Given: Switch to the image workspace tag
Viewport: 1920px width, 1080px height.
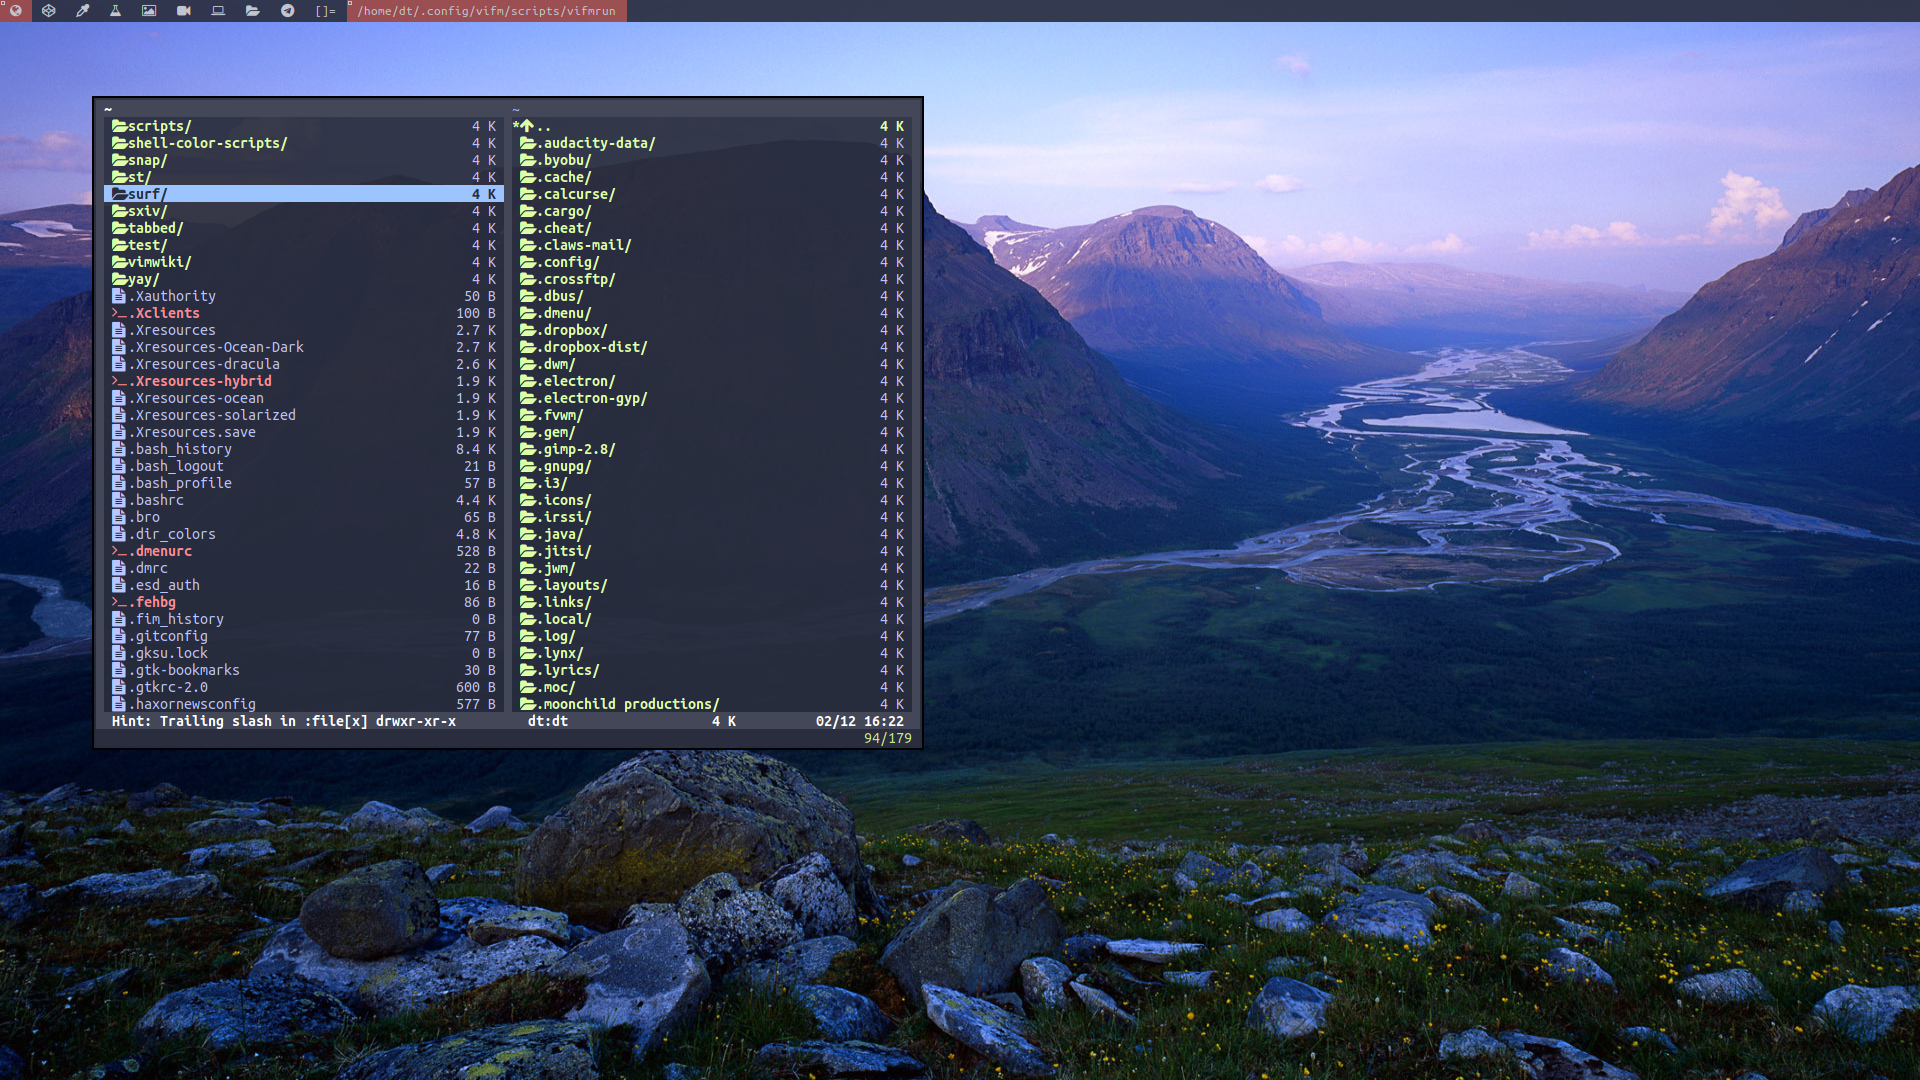Looking at the screenshot, I should coord(149,11).
